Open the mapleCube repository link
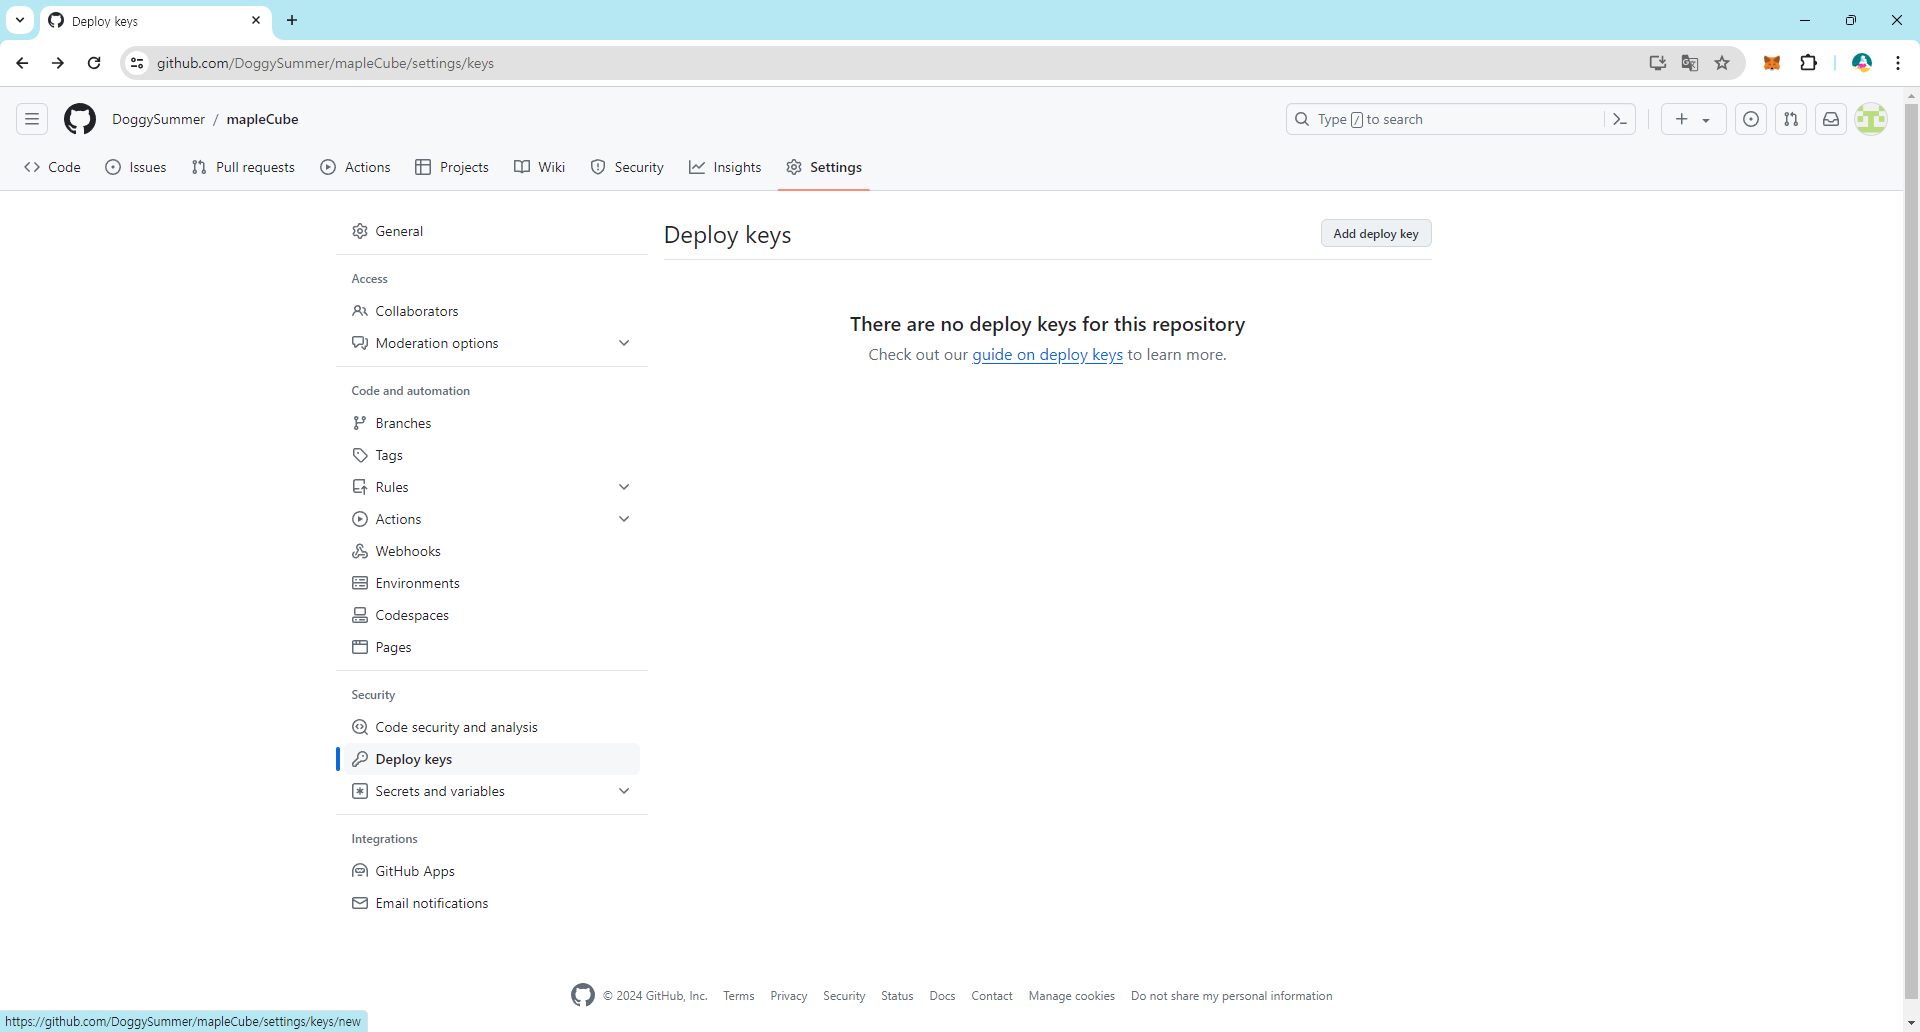 click(x=262, y=119)
